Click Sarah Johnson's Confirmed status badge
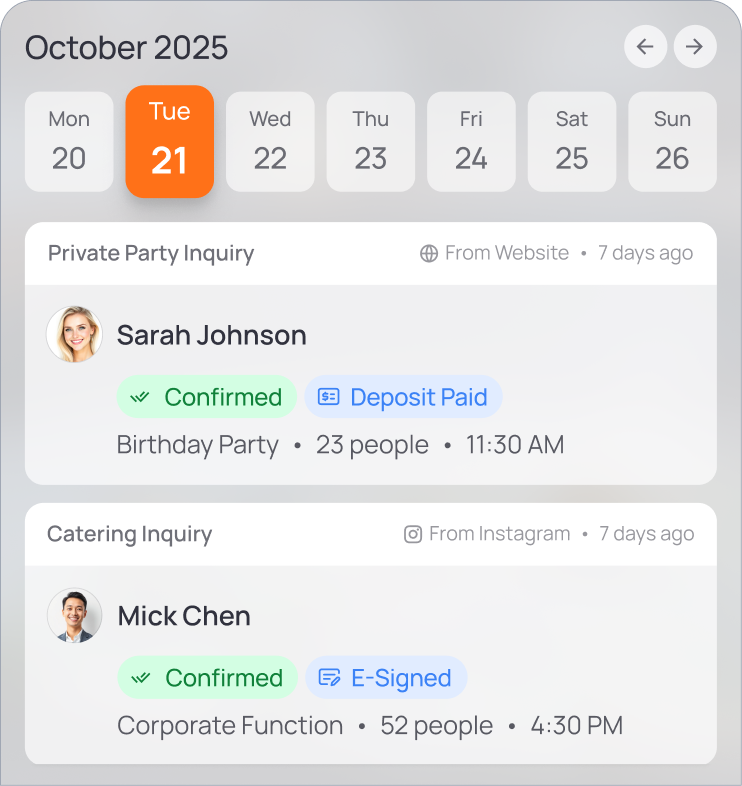The height and width of the screenshot is (786, 742). 207,397
